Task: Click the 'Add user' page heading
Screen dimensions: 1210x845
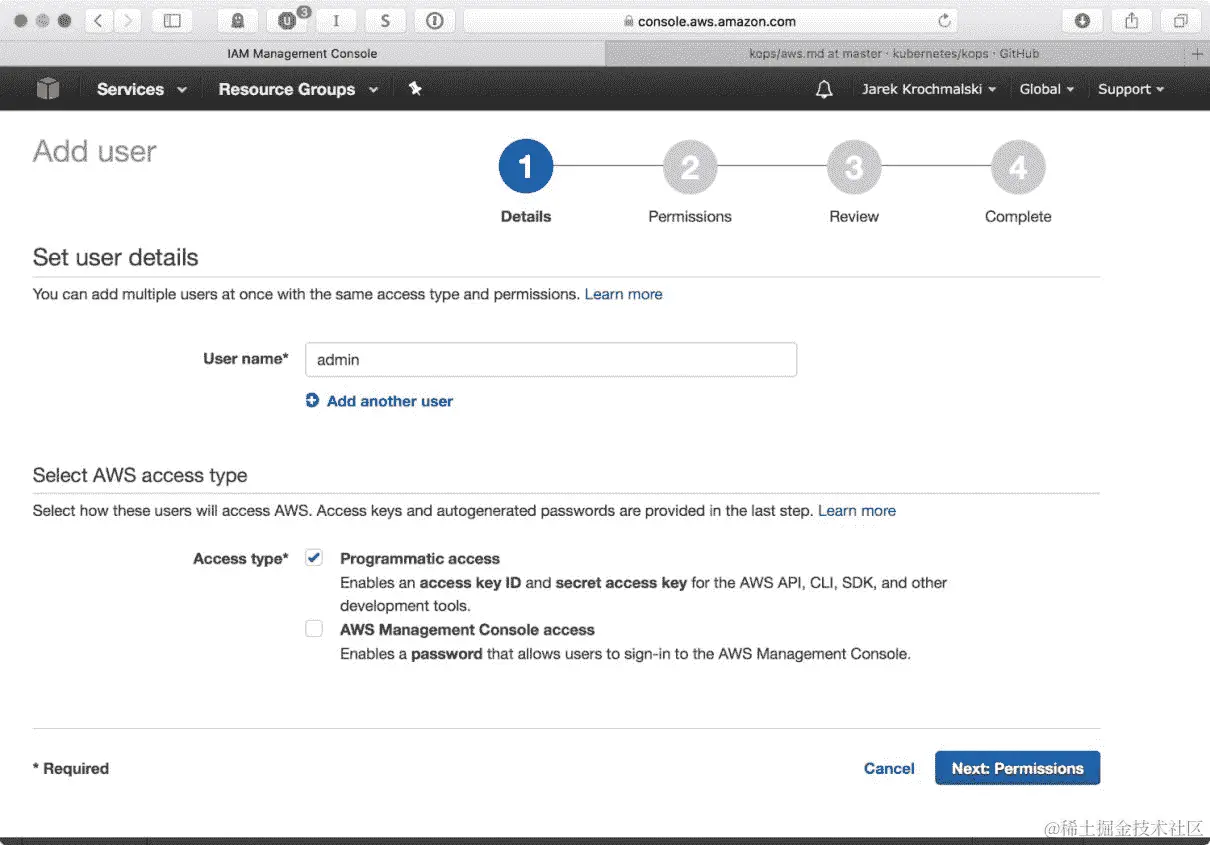Action: [95, 151]
